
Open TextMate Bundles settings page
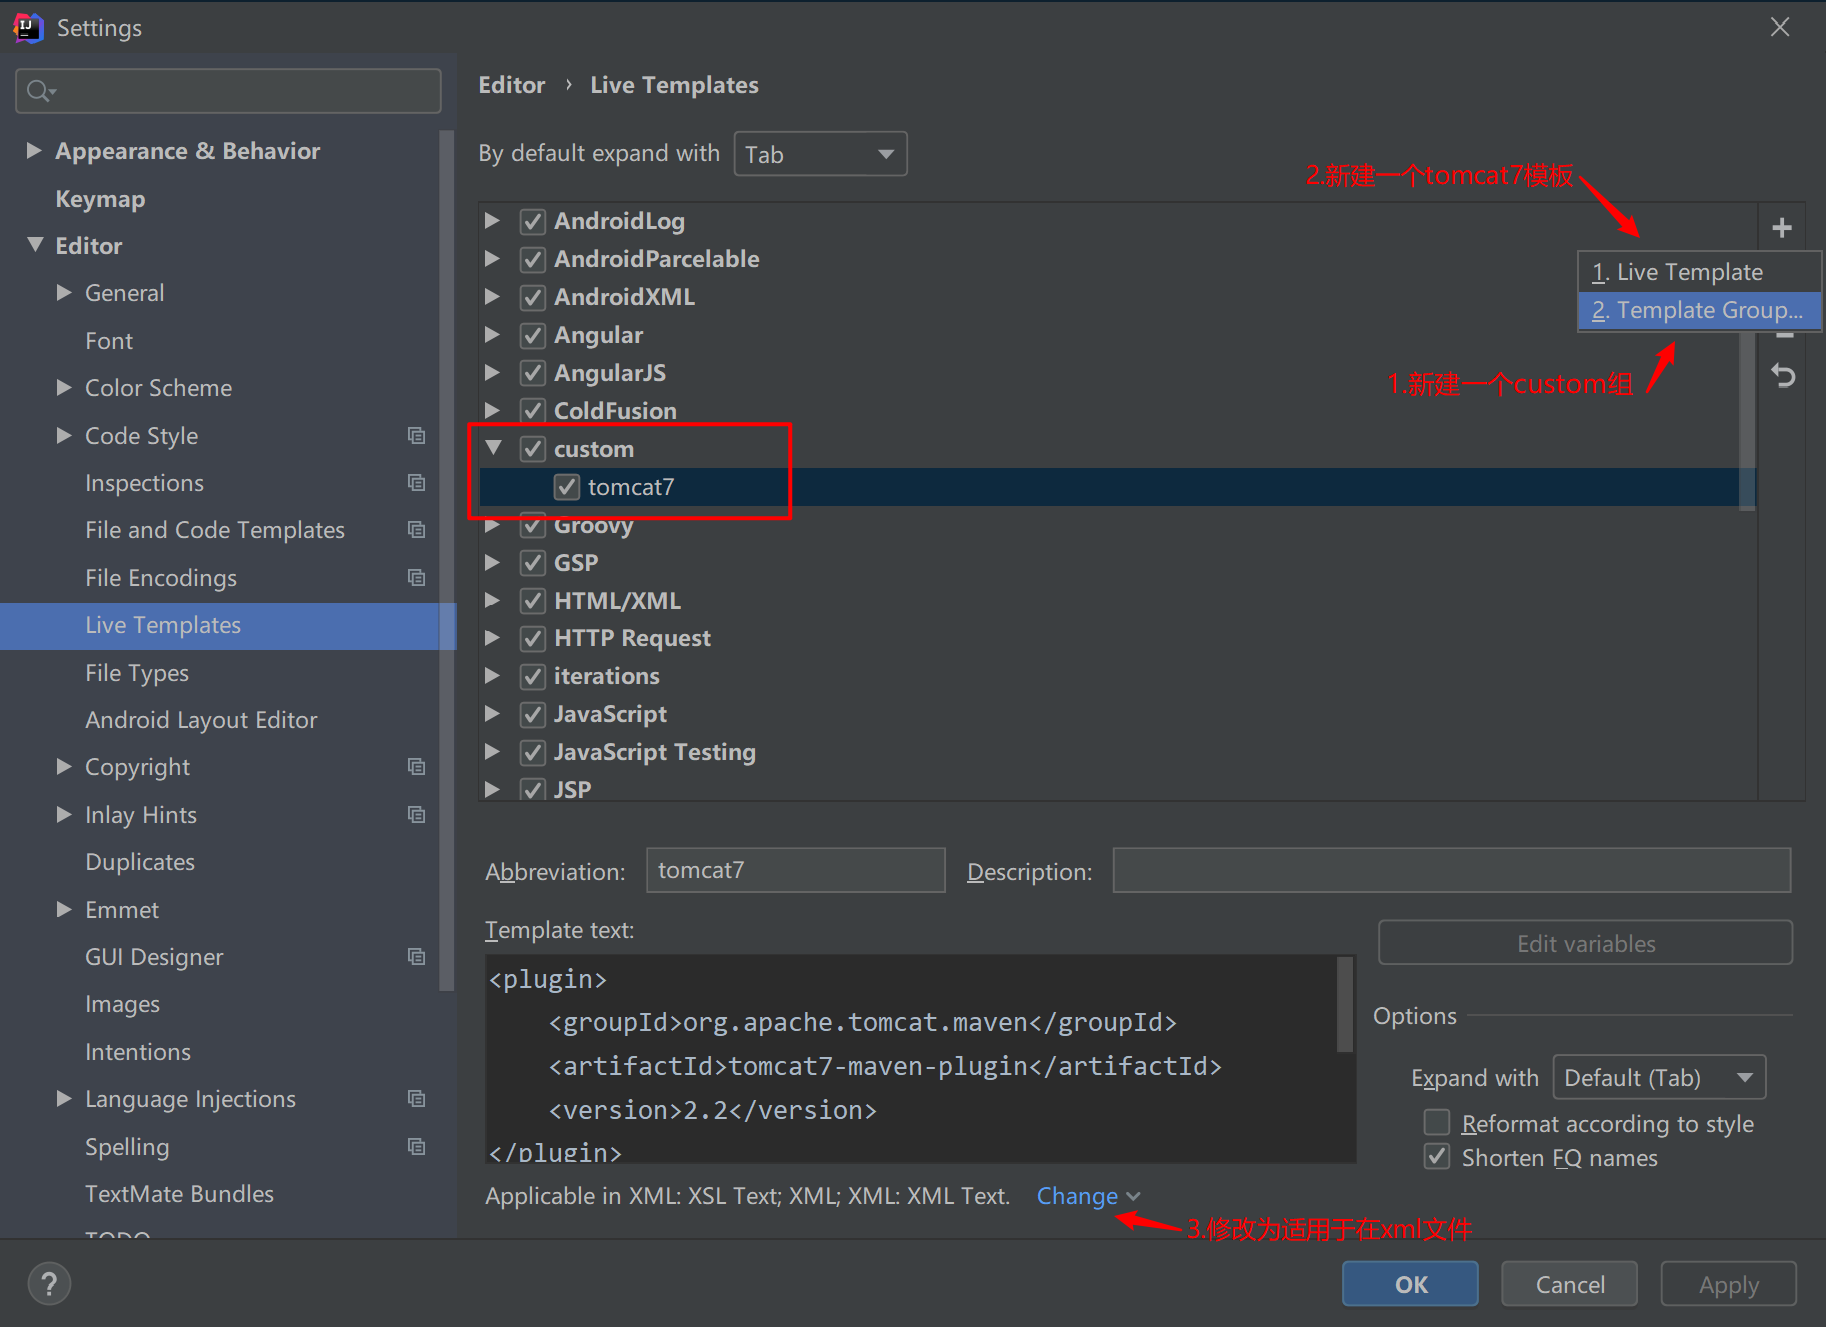pos(179,1194)
